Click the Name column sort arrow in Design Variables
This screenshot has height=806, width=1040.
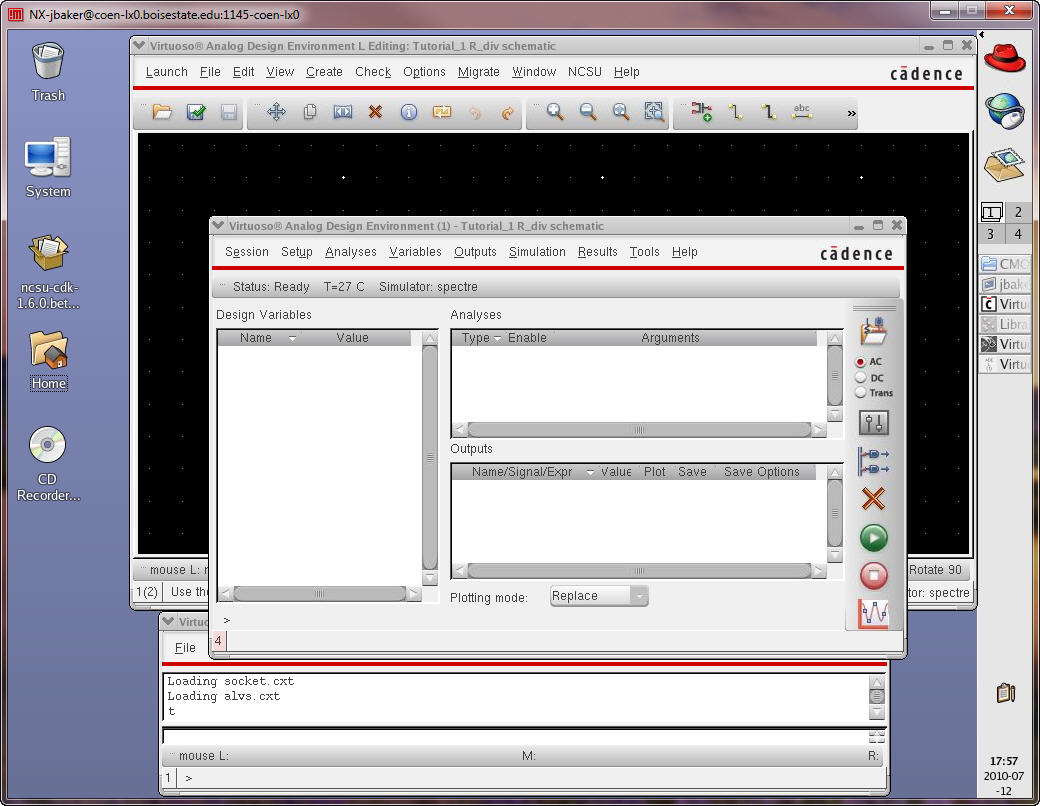292,338
